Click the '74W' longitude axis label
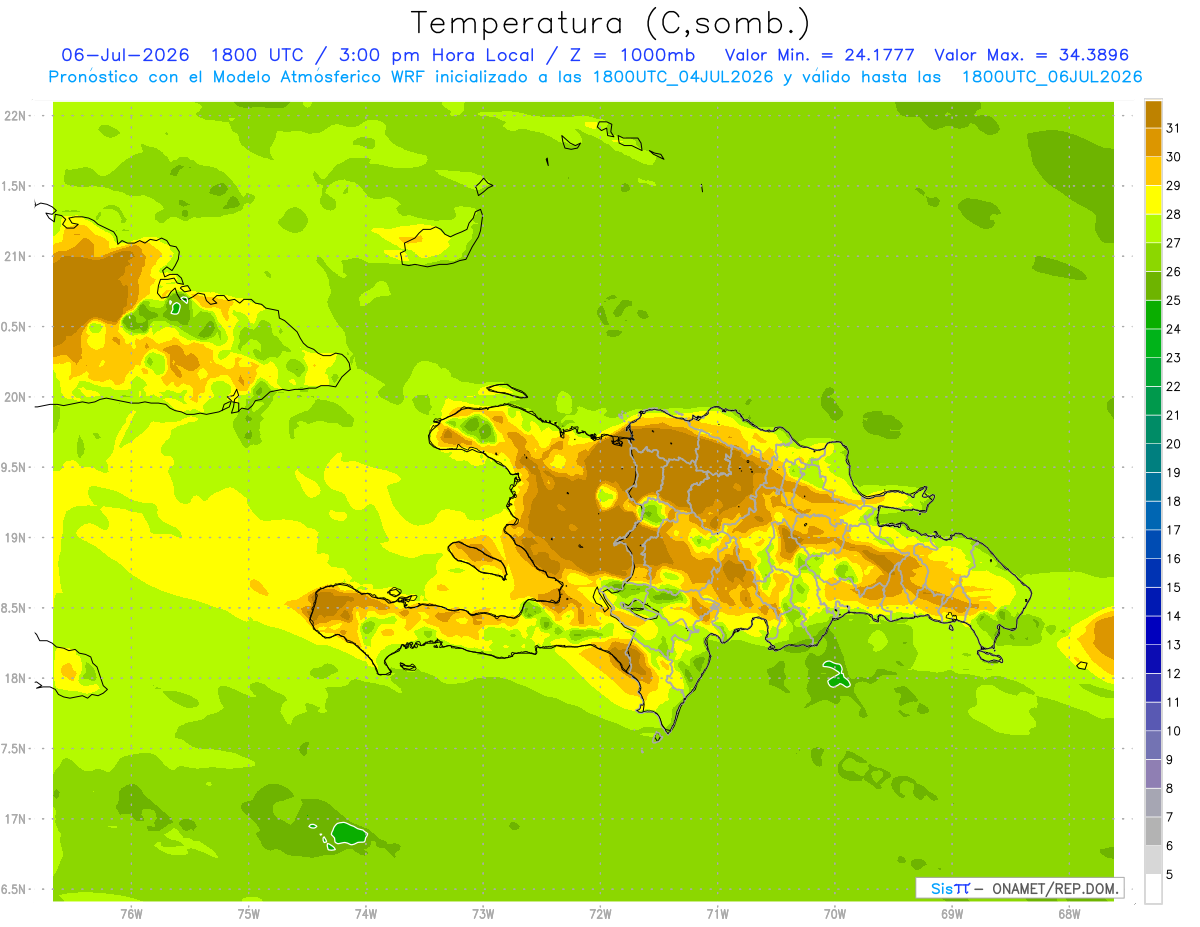The width and height of the screenshot is (1200, 927). 365,913
